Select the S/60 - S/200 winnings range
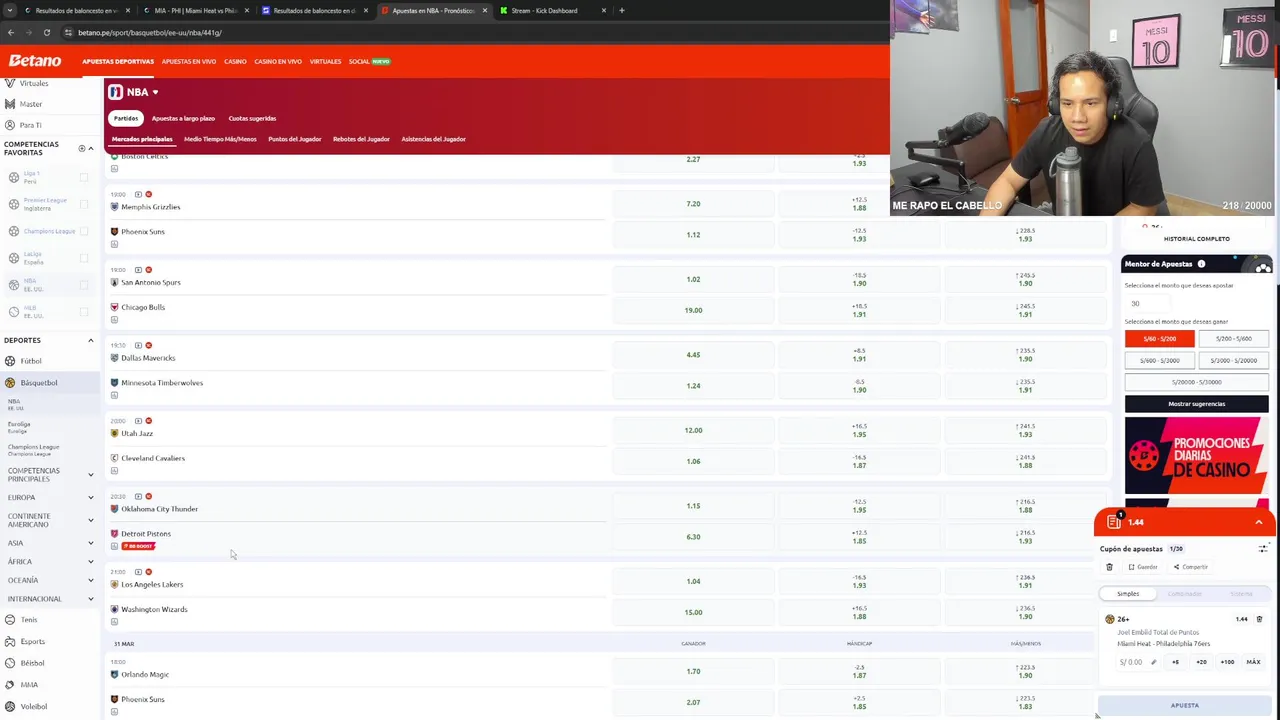Screen dimensions: 1280x720 1159,339
